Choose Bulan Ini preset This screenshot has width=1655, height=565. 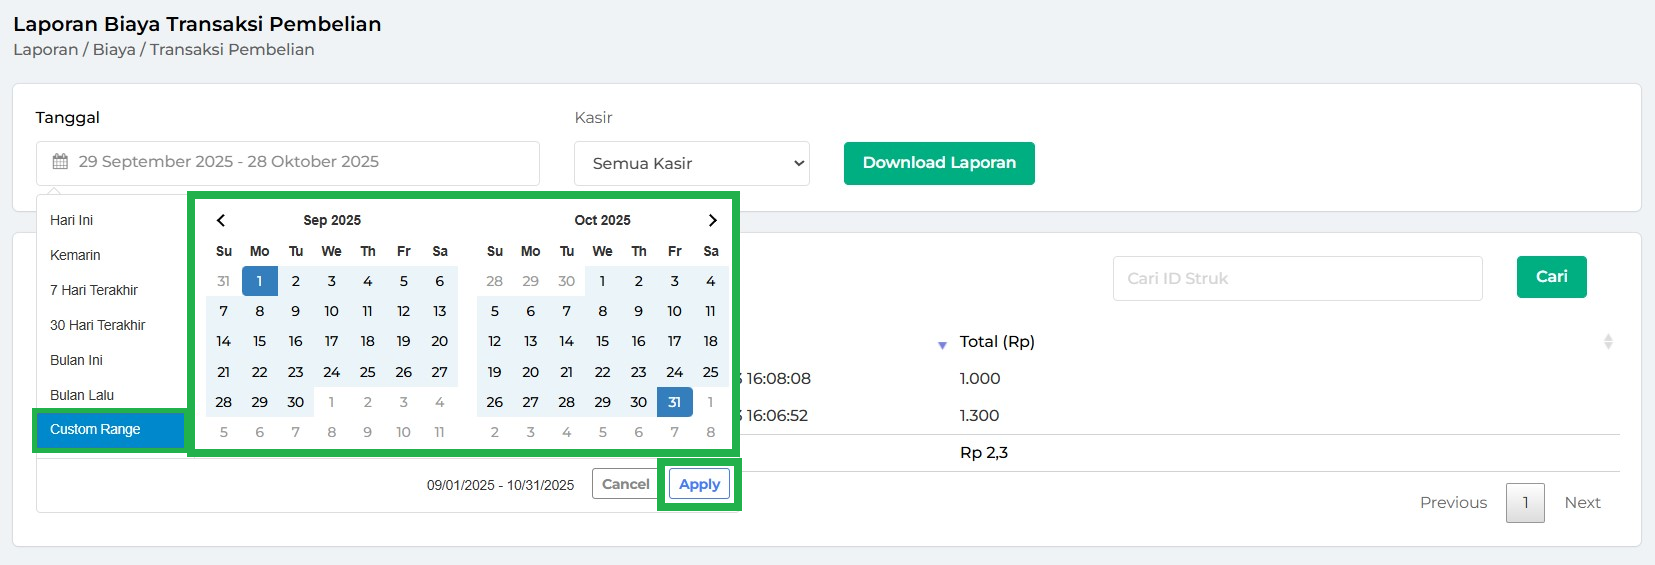[x=77, y=360]
